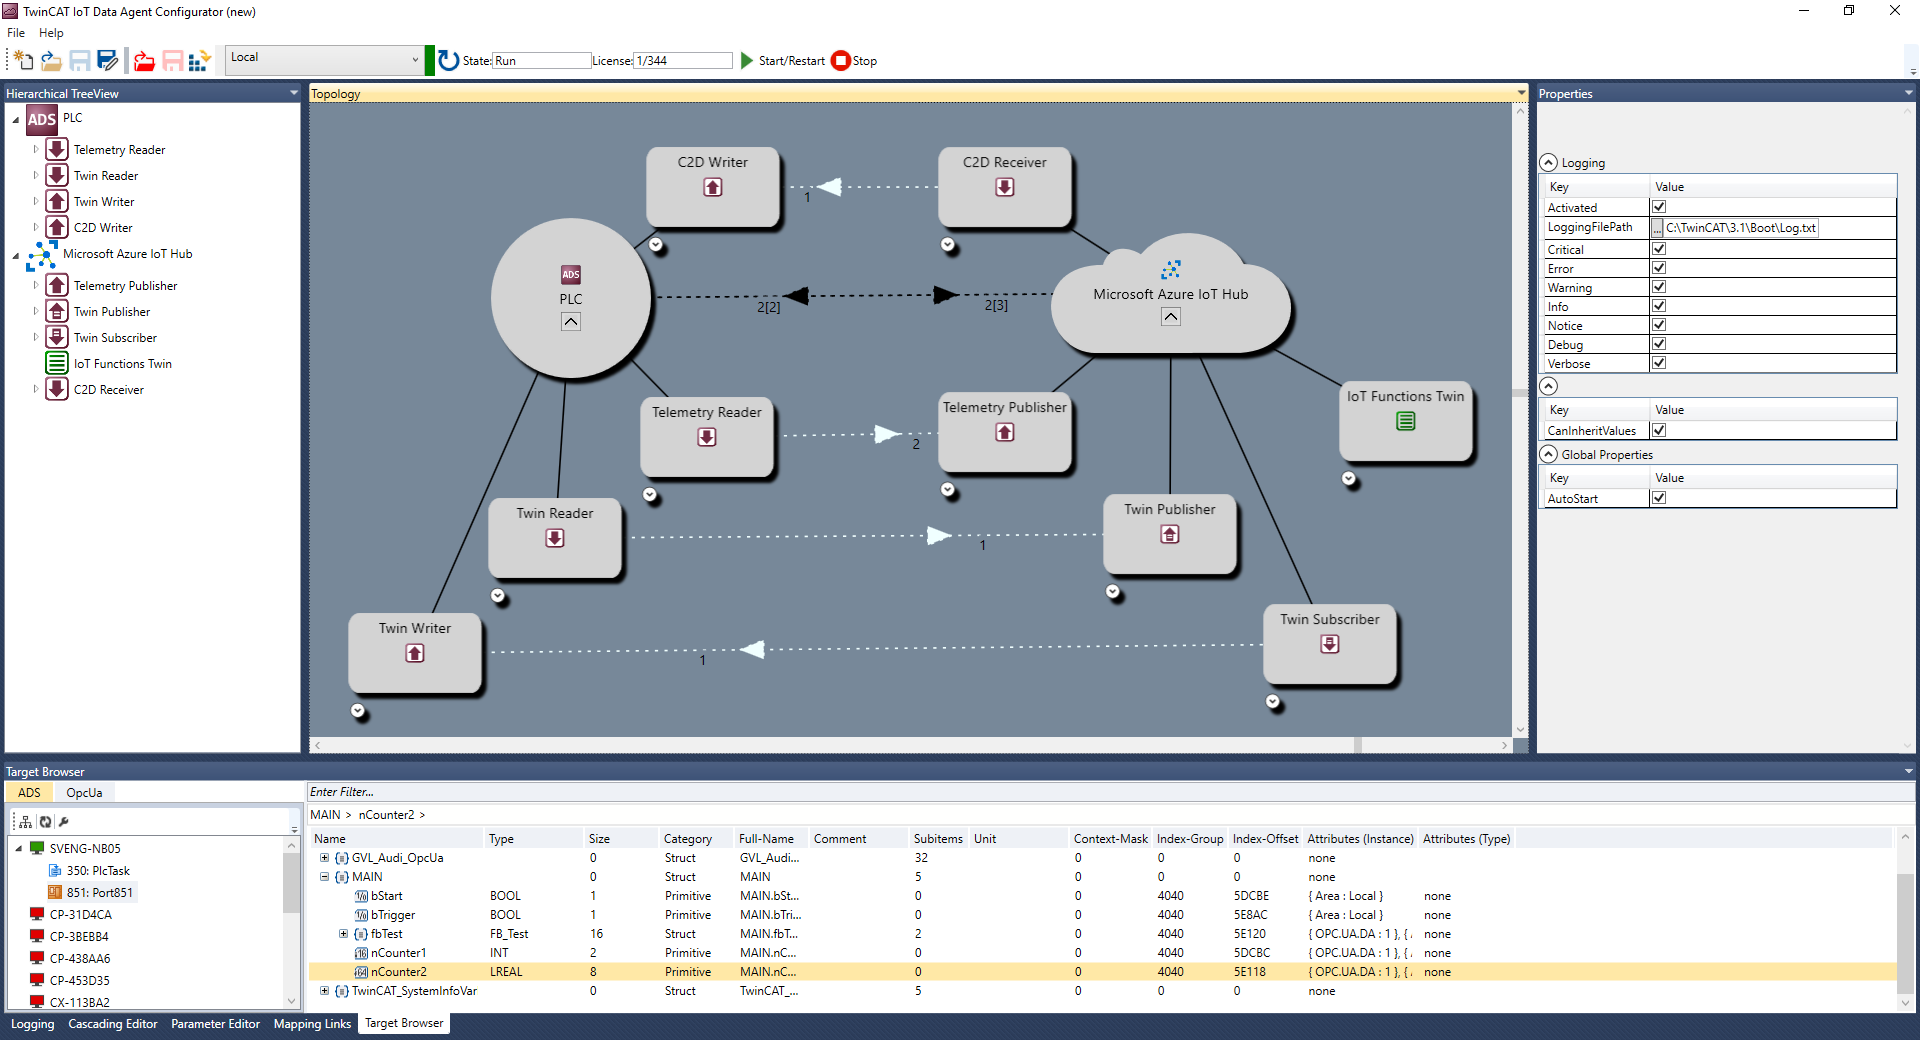The width and height of the screenshot is (1920, 1040).
Task: Click the red Stop icon
Action: click(x=841, y=61)
